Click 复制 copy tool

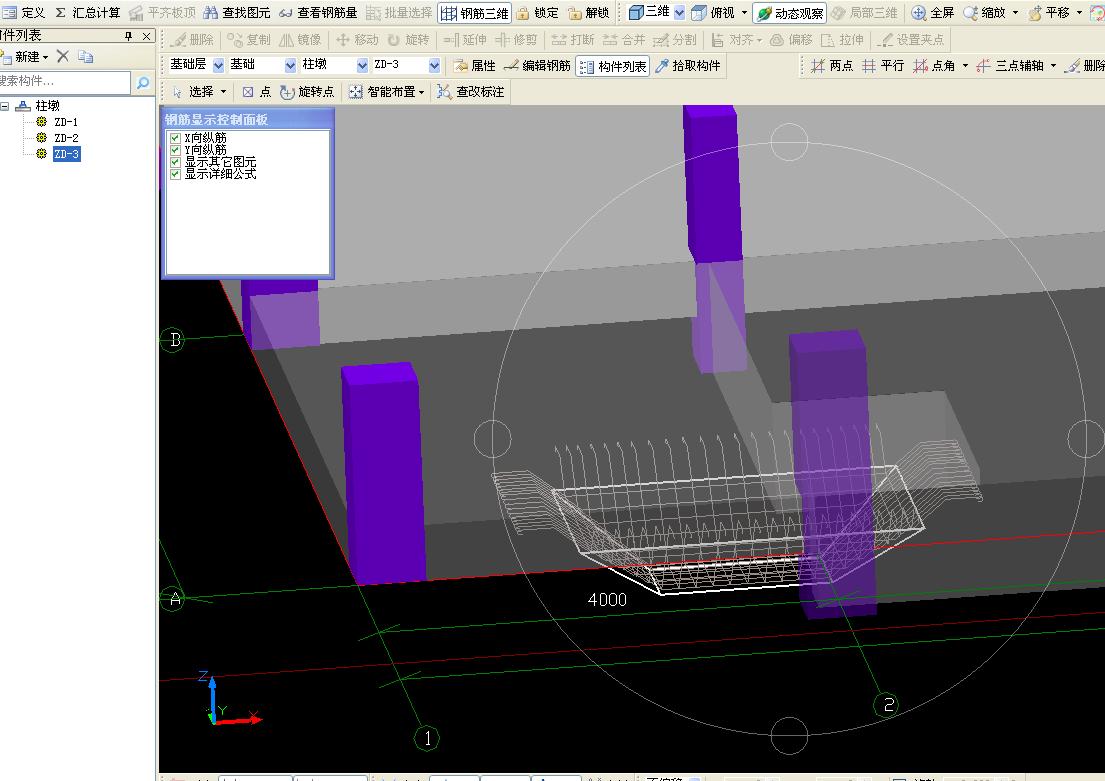[x=249, y=39]
